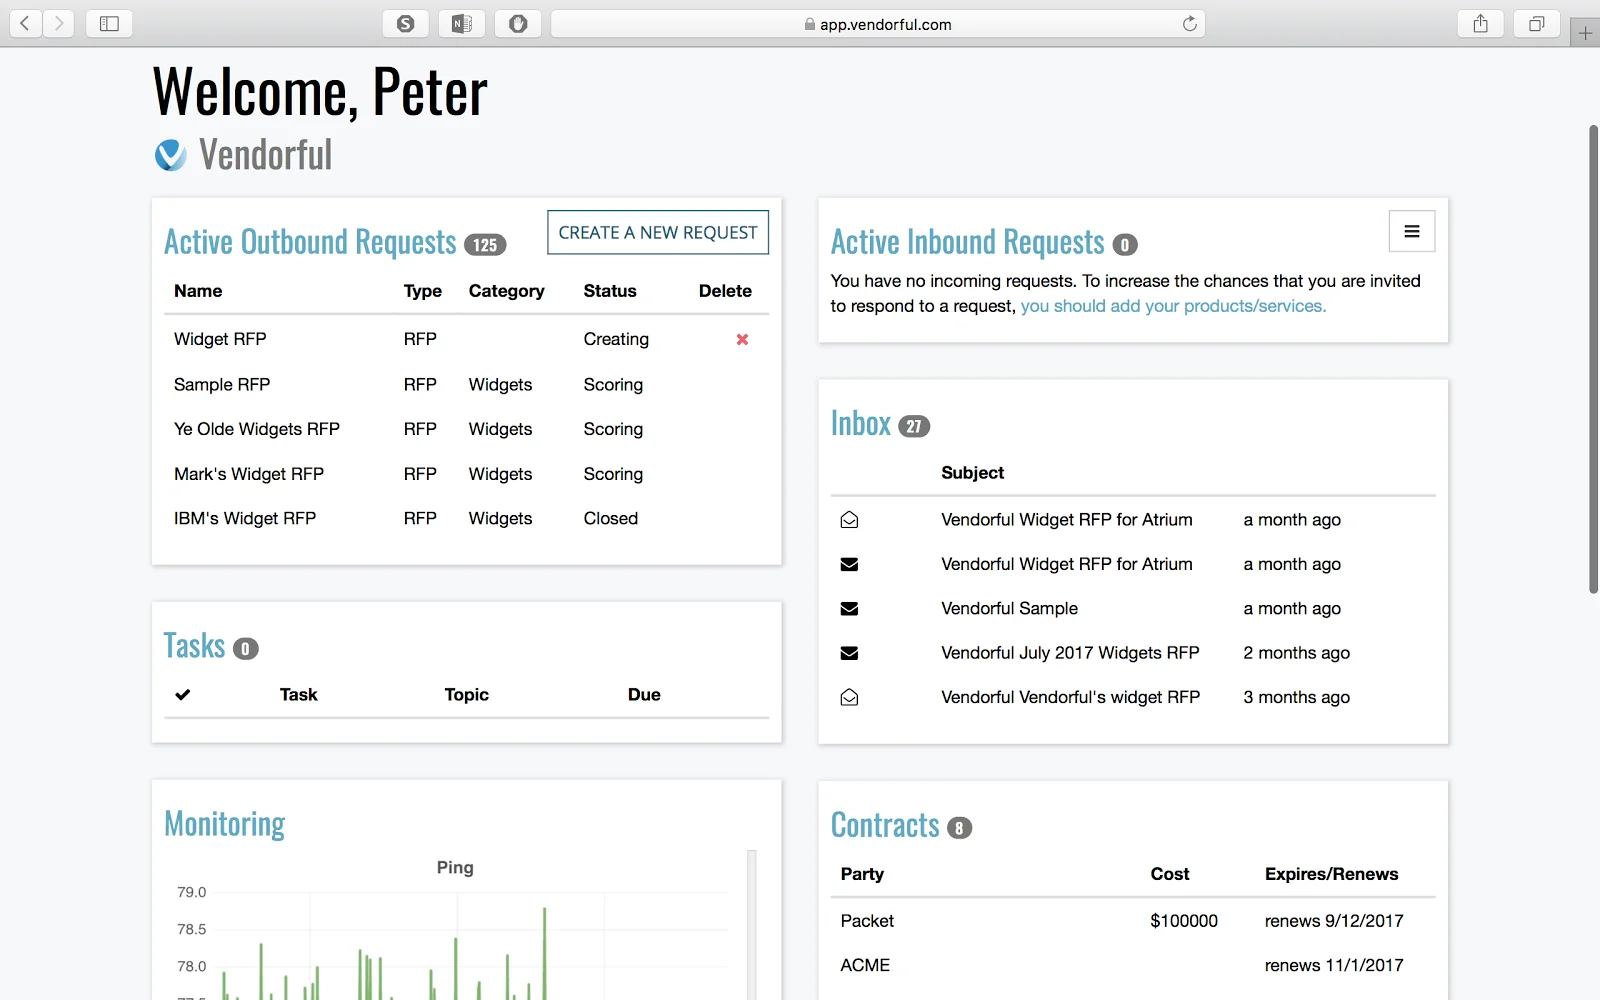Open the ACME contract row
This screenshot has width=1600, height=1000.
1133,965
